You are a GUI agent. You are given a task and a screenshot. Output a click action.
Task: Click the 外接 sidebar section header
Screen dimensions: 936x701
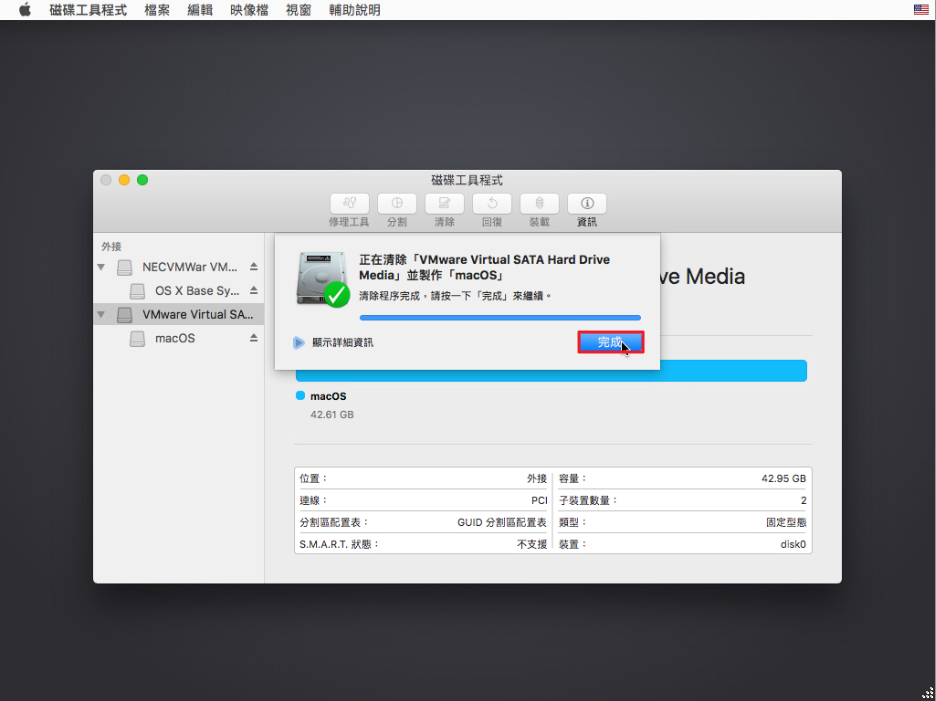112,246
